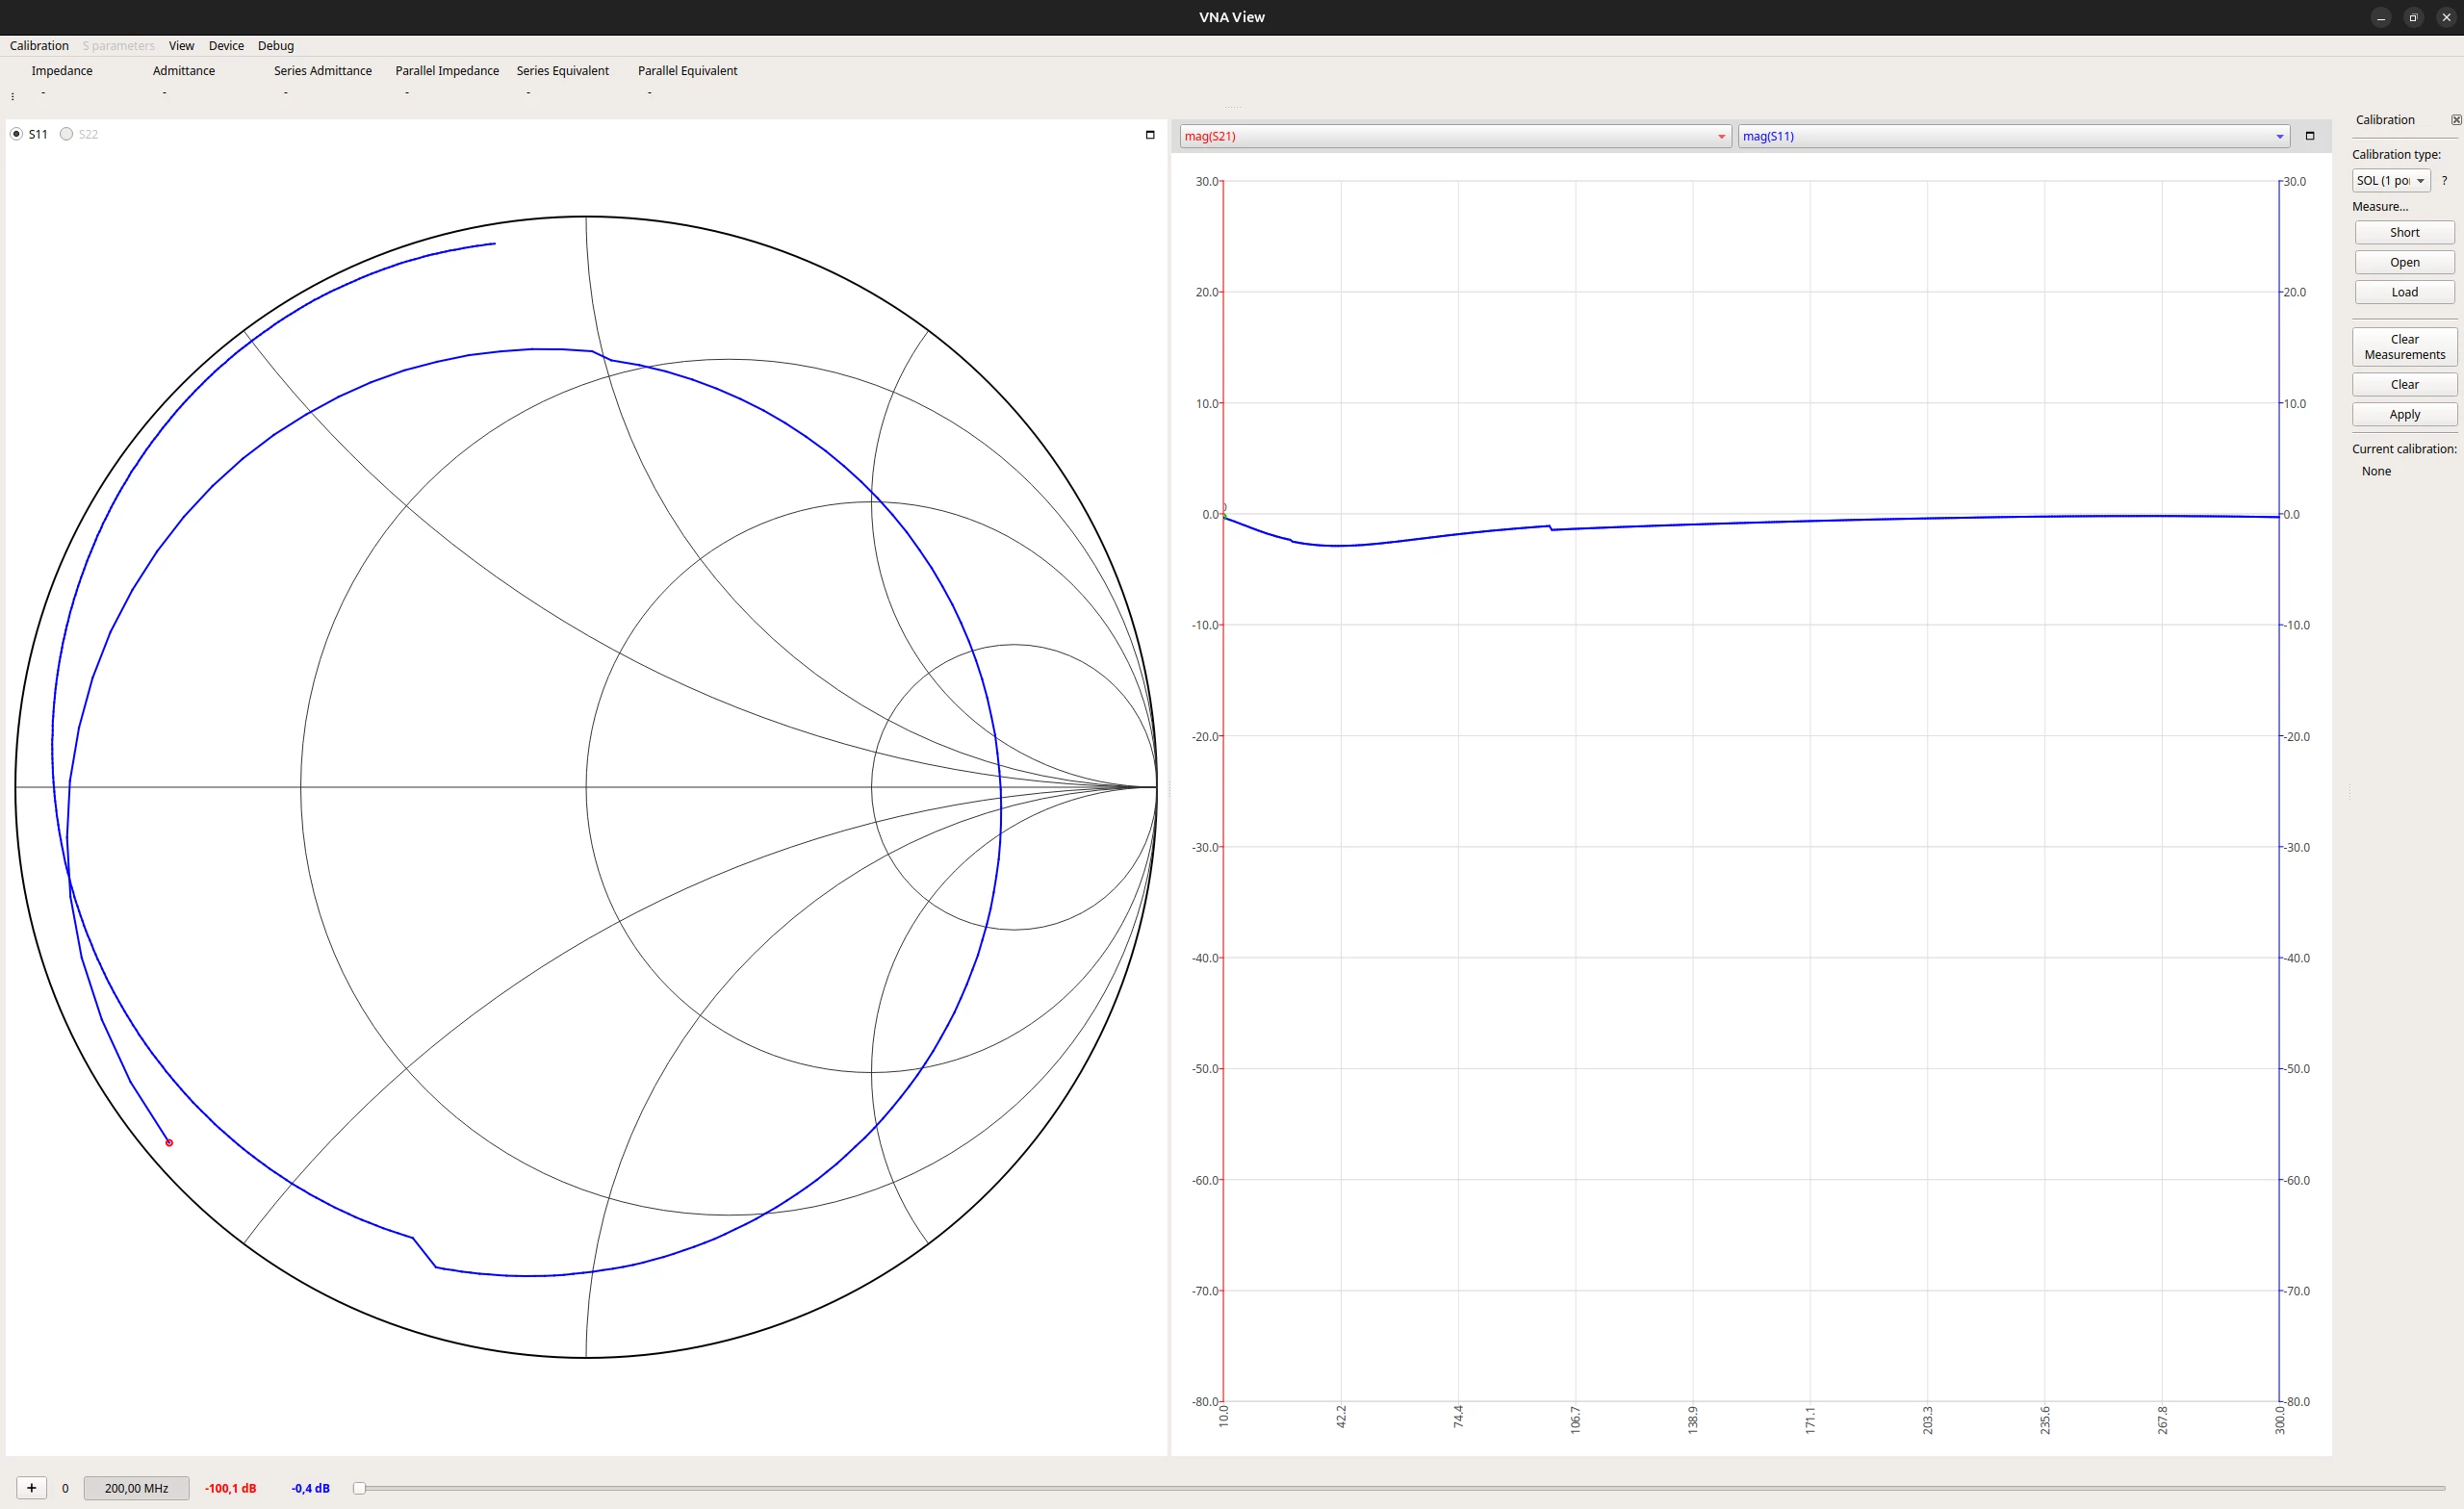Close the Calibration side panel
2464x1509 pixels.
(x=2456, y=120)
